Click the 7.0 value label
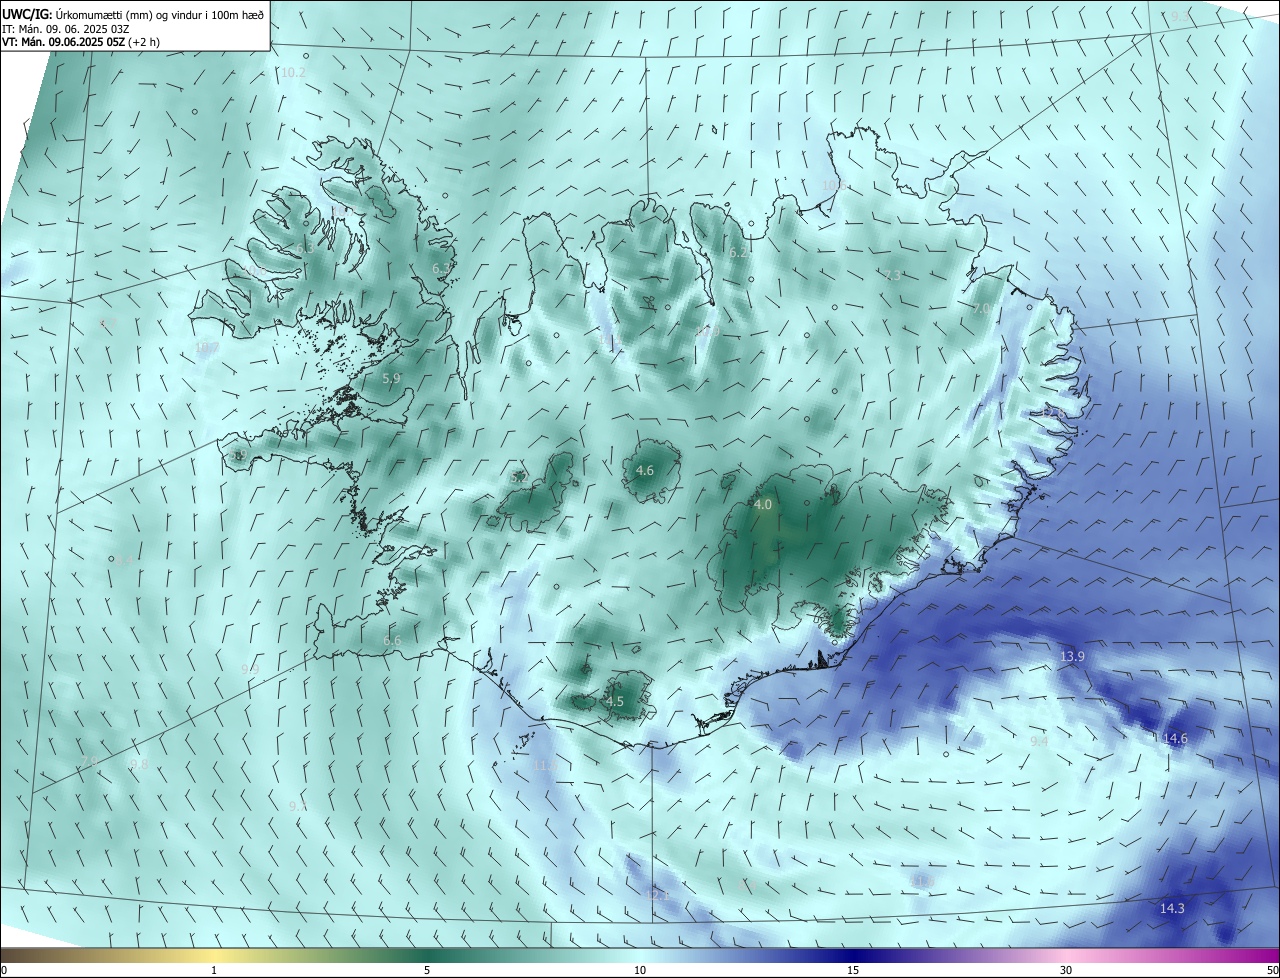 tap(982, 309)
